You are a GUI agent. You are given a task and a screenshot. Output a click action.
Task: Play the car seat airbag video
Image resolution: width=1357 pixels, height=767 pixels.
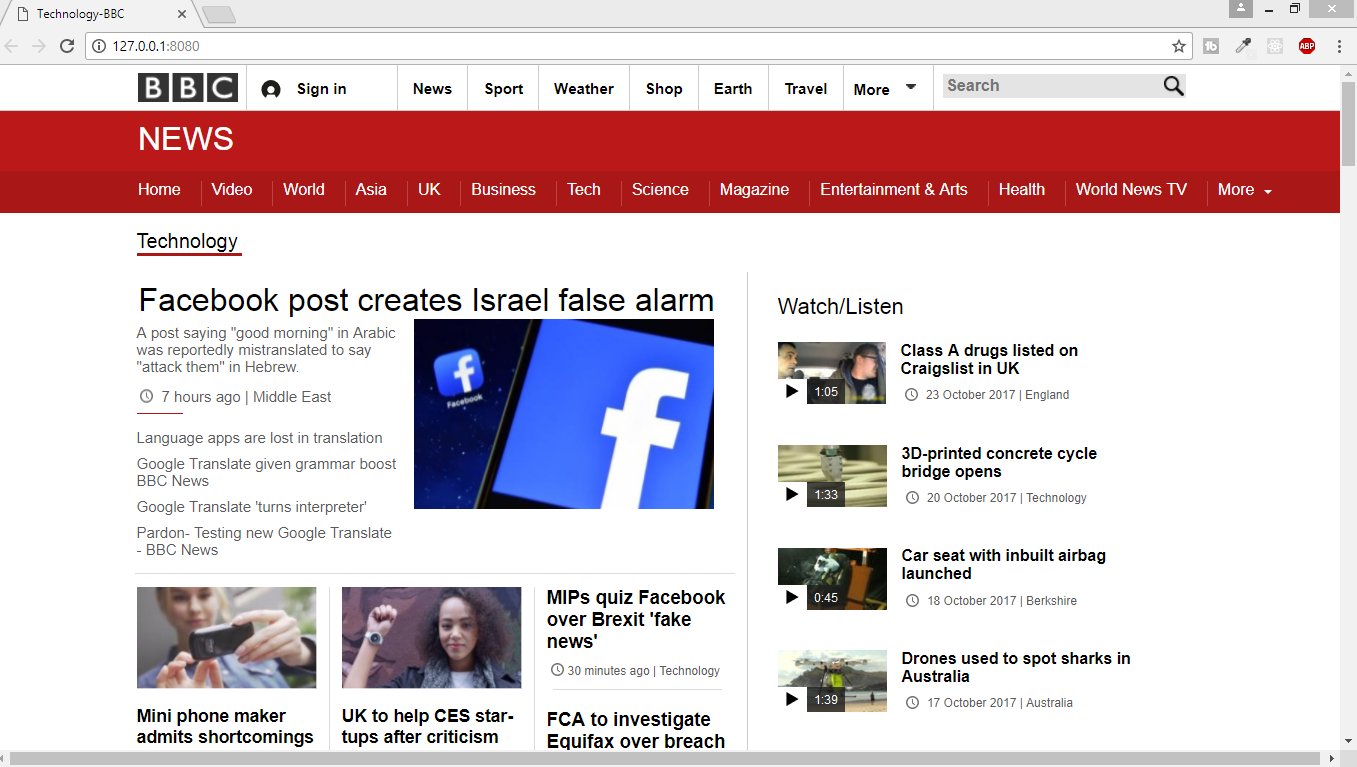point(792,597)
